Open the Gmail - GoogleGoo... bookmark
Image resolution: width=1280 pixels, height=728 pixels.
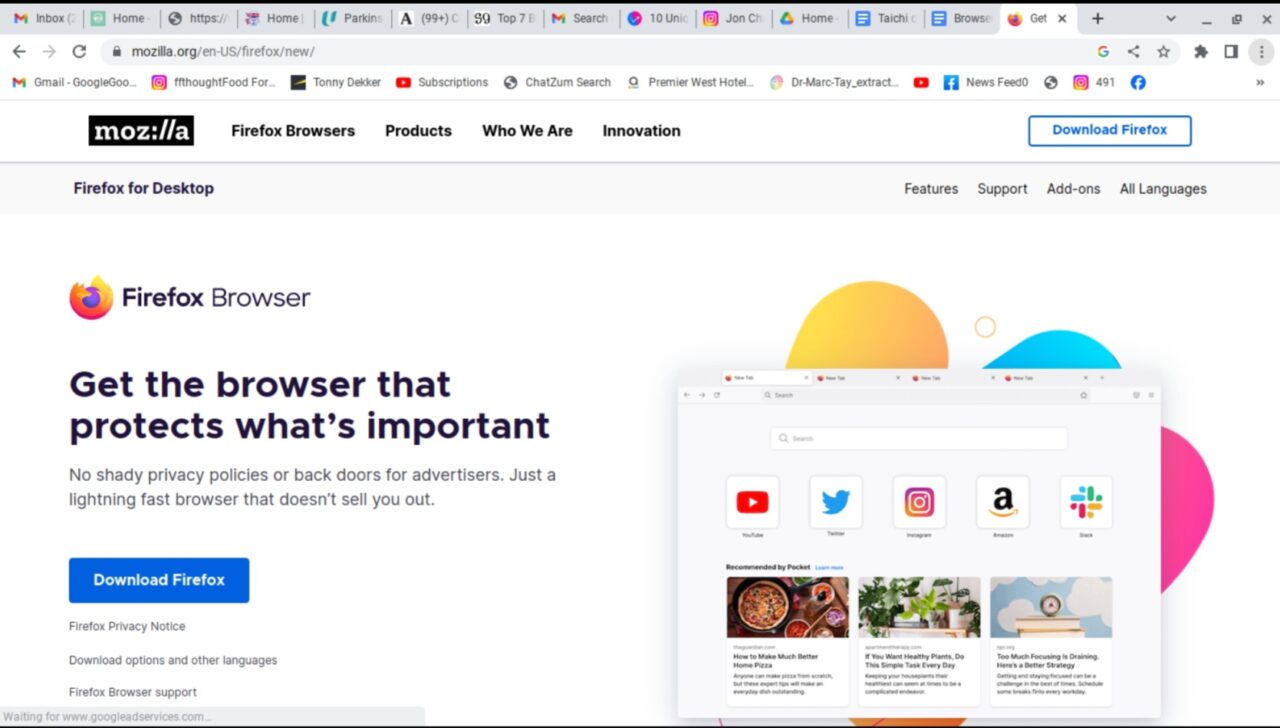pos(75,83)
